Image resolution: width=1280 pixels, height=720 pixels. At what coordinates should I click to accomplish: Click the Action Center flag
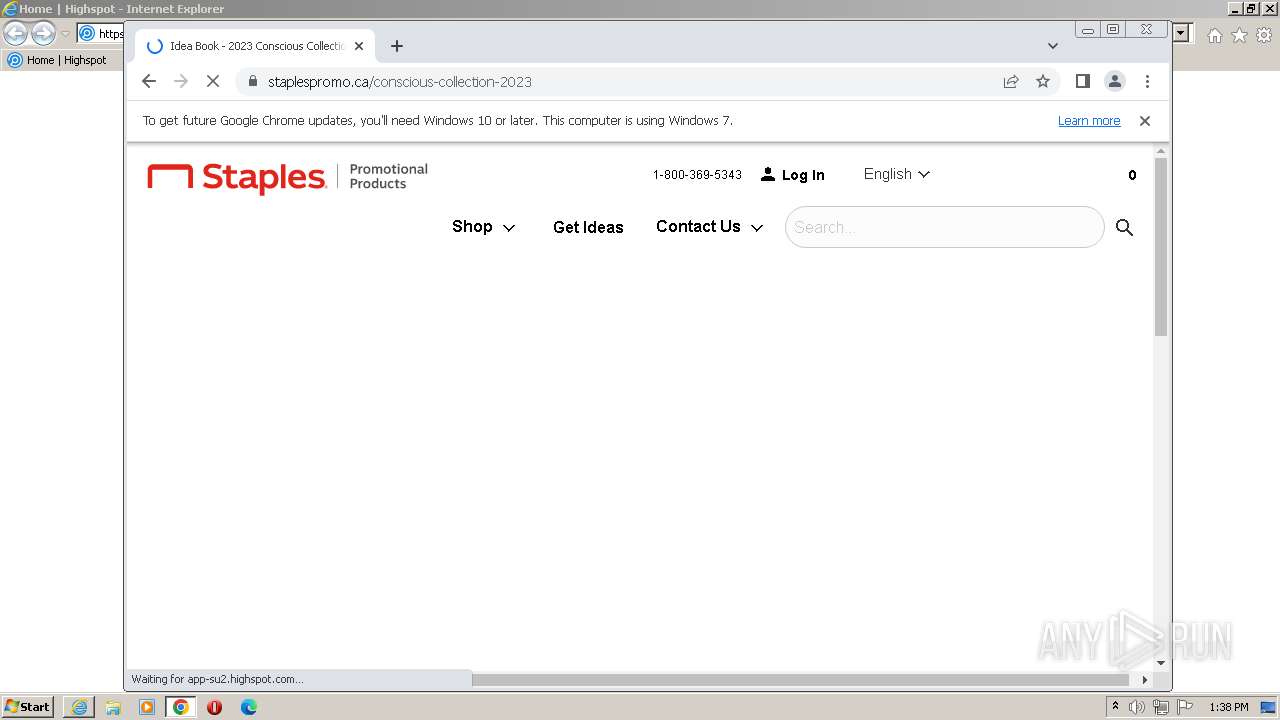coord(1185,707)
